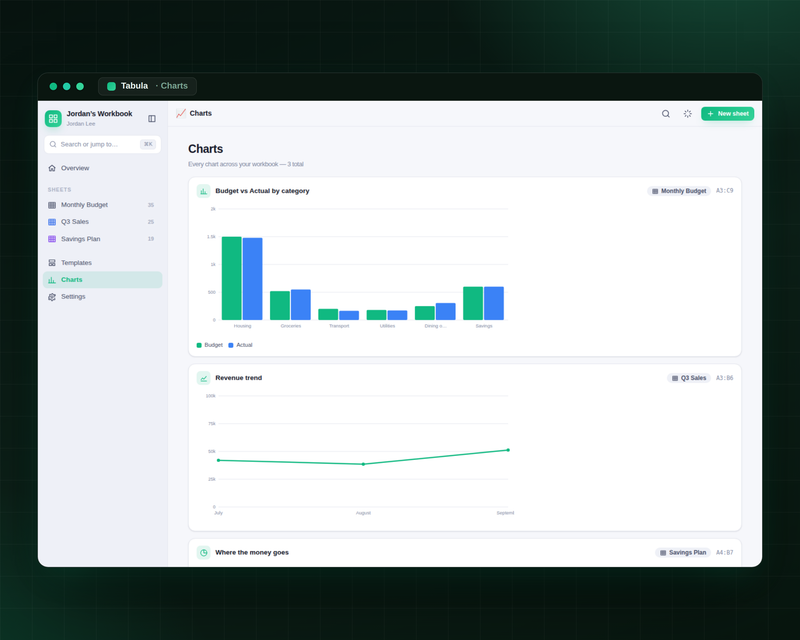The height and width of the screenshot is (640, 800).
Task: Toggle the light/dark theme sun icon
Action: [x=687, y=114]
